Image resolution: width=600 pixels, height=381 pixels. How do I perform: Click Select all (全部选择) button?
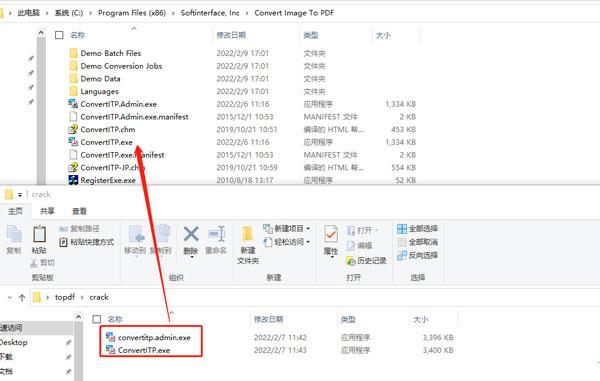tap(417, 229)
